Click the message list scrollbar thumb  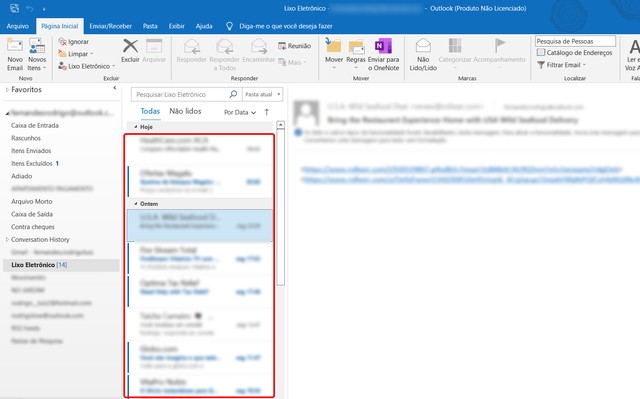click(280, 207)
